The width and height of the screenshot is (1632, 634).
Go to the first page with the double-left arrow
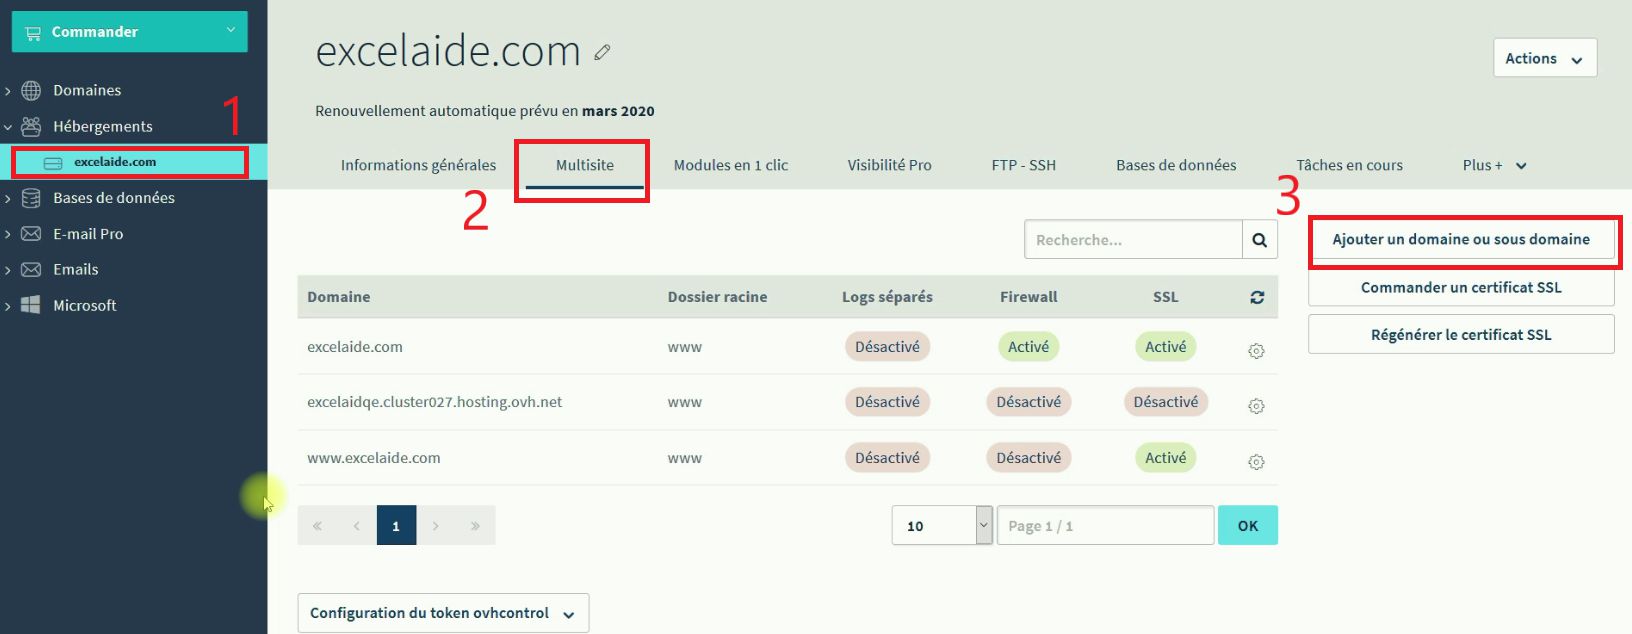click(317, 525)
